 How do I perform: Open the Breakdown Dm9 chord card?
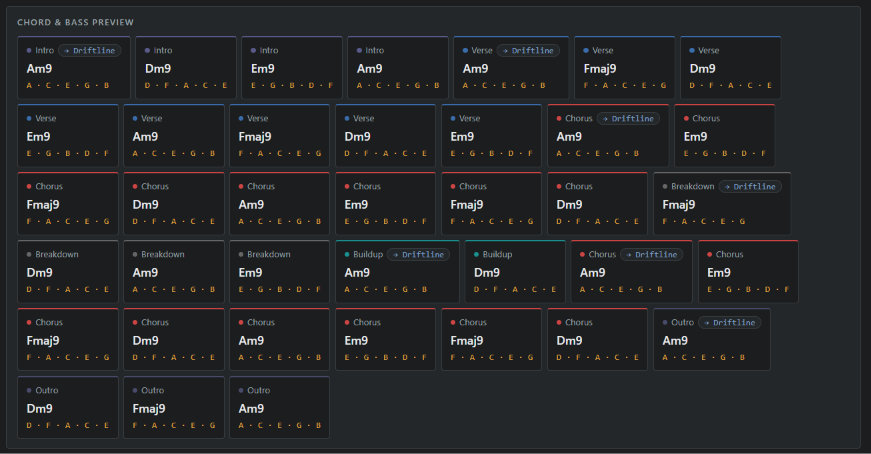tap(68, 272)
